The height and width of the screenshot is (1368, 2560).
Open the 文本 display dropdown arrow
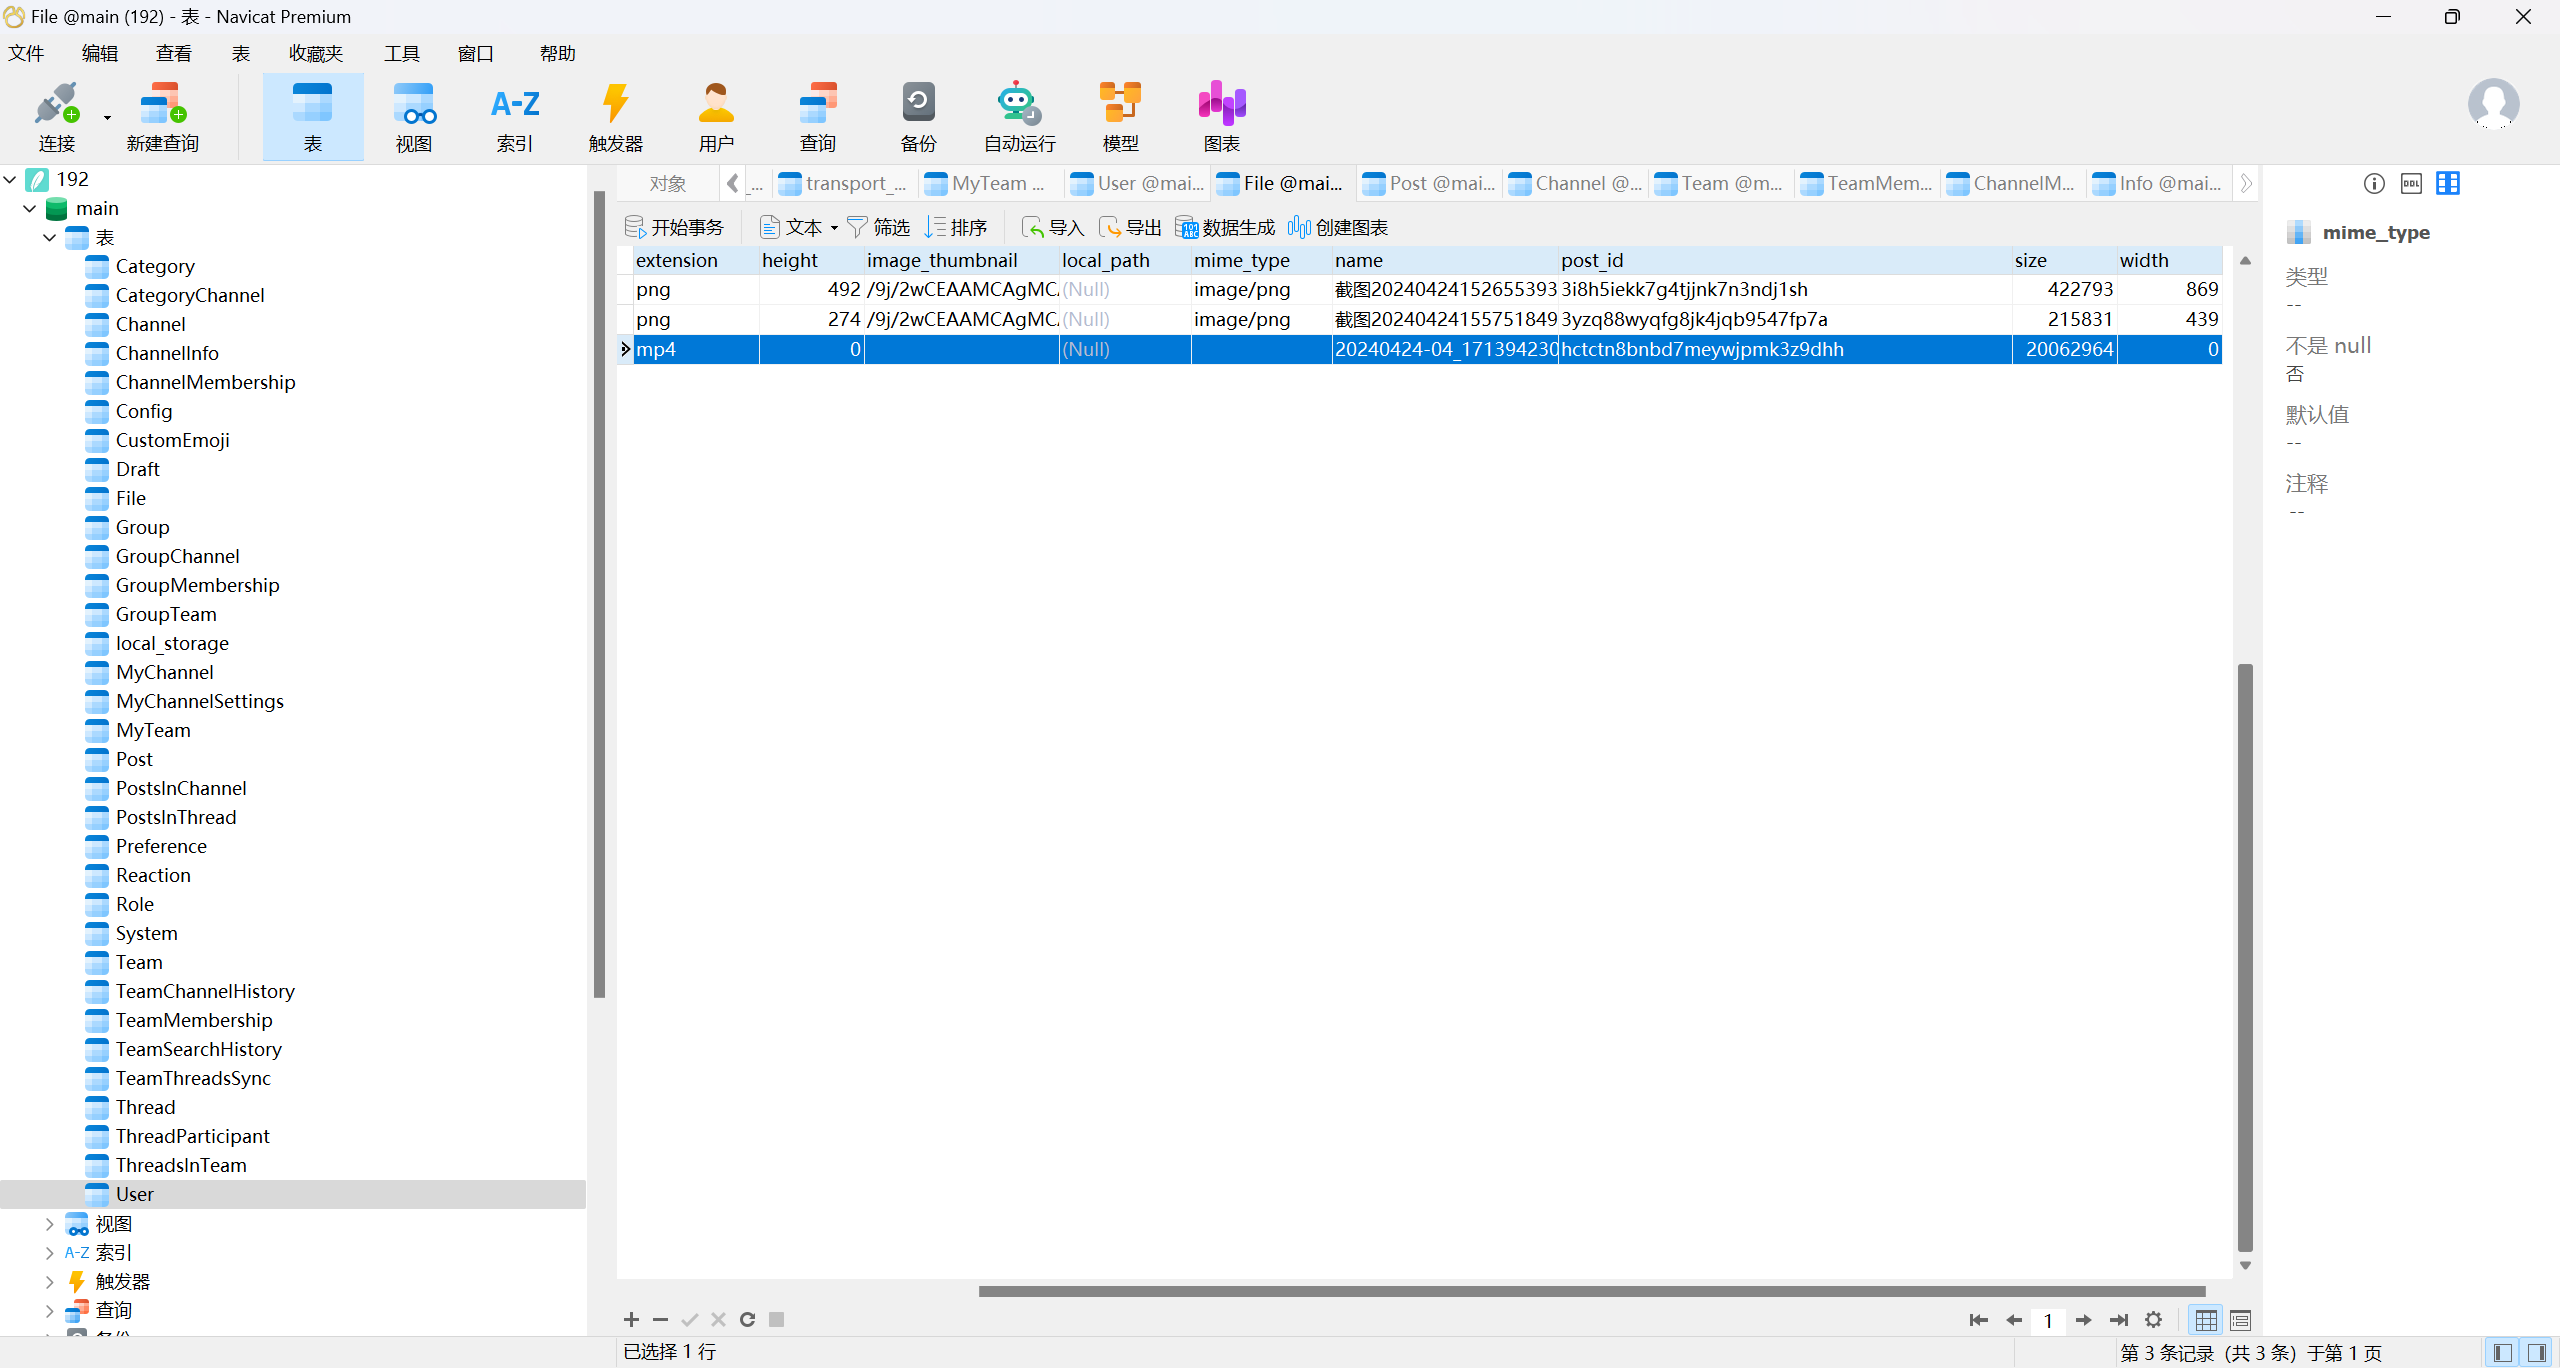(x=834, y=228)
